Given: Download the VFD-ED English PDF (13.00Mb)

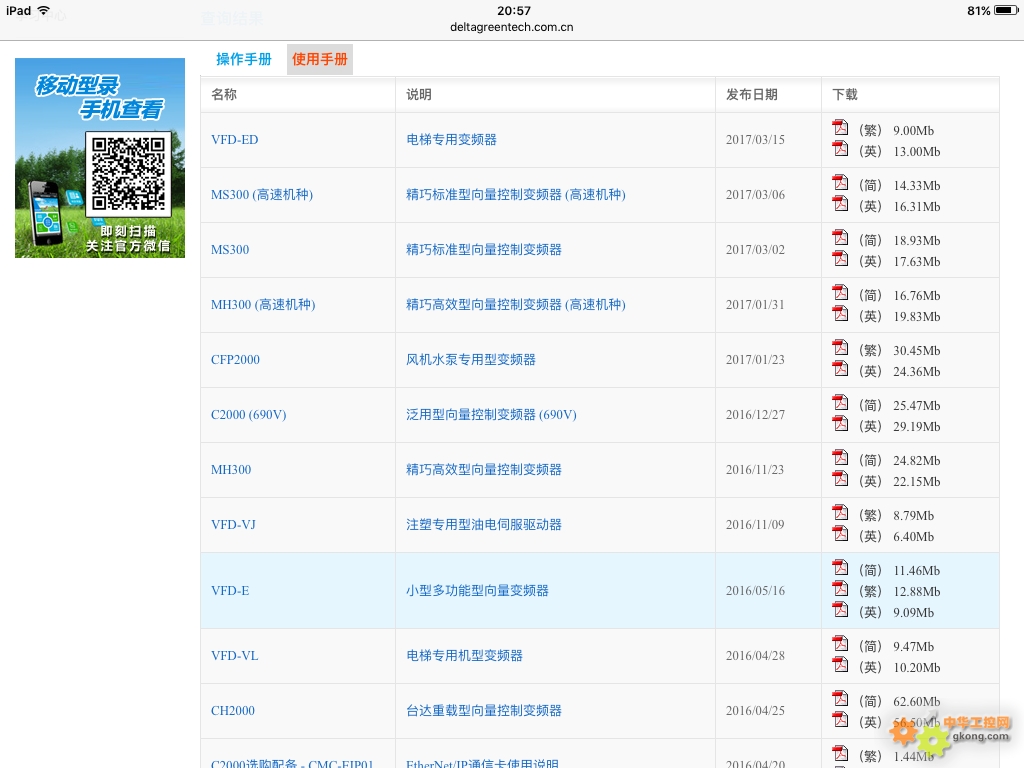Looking at the screenshot, I should coord(840,149).
